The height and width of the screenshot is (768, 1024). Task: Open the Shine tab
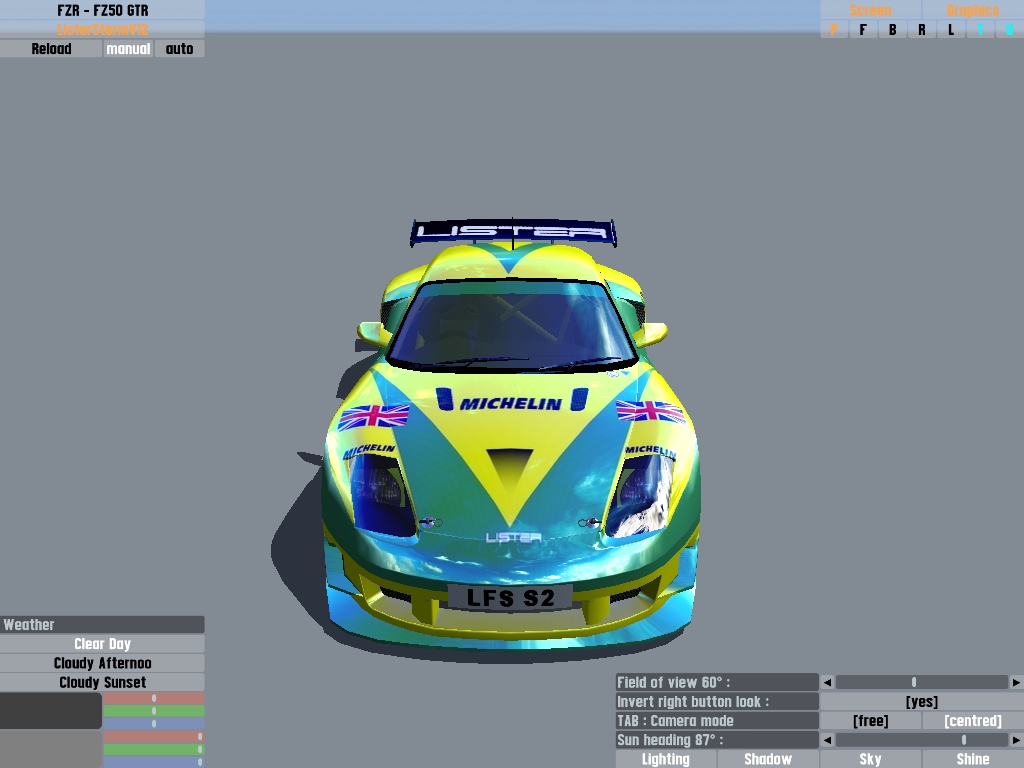(973, 759)
